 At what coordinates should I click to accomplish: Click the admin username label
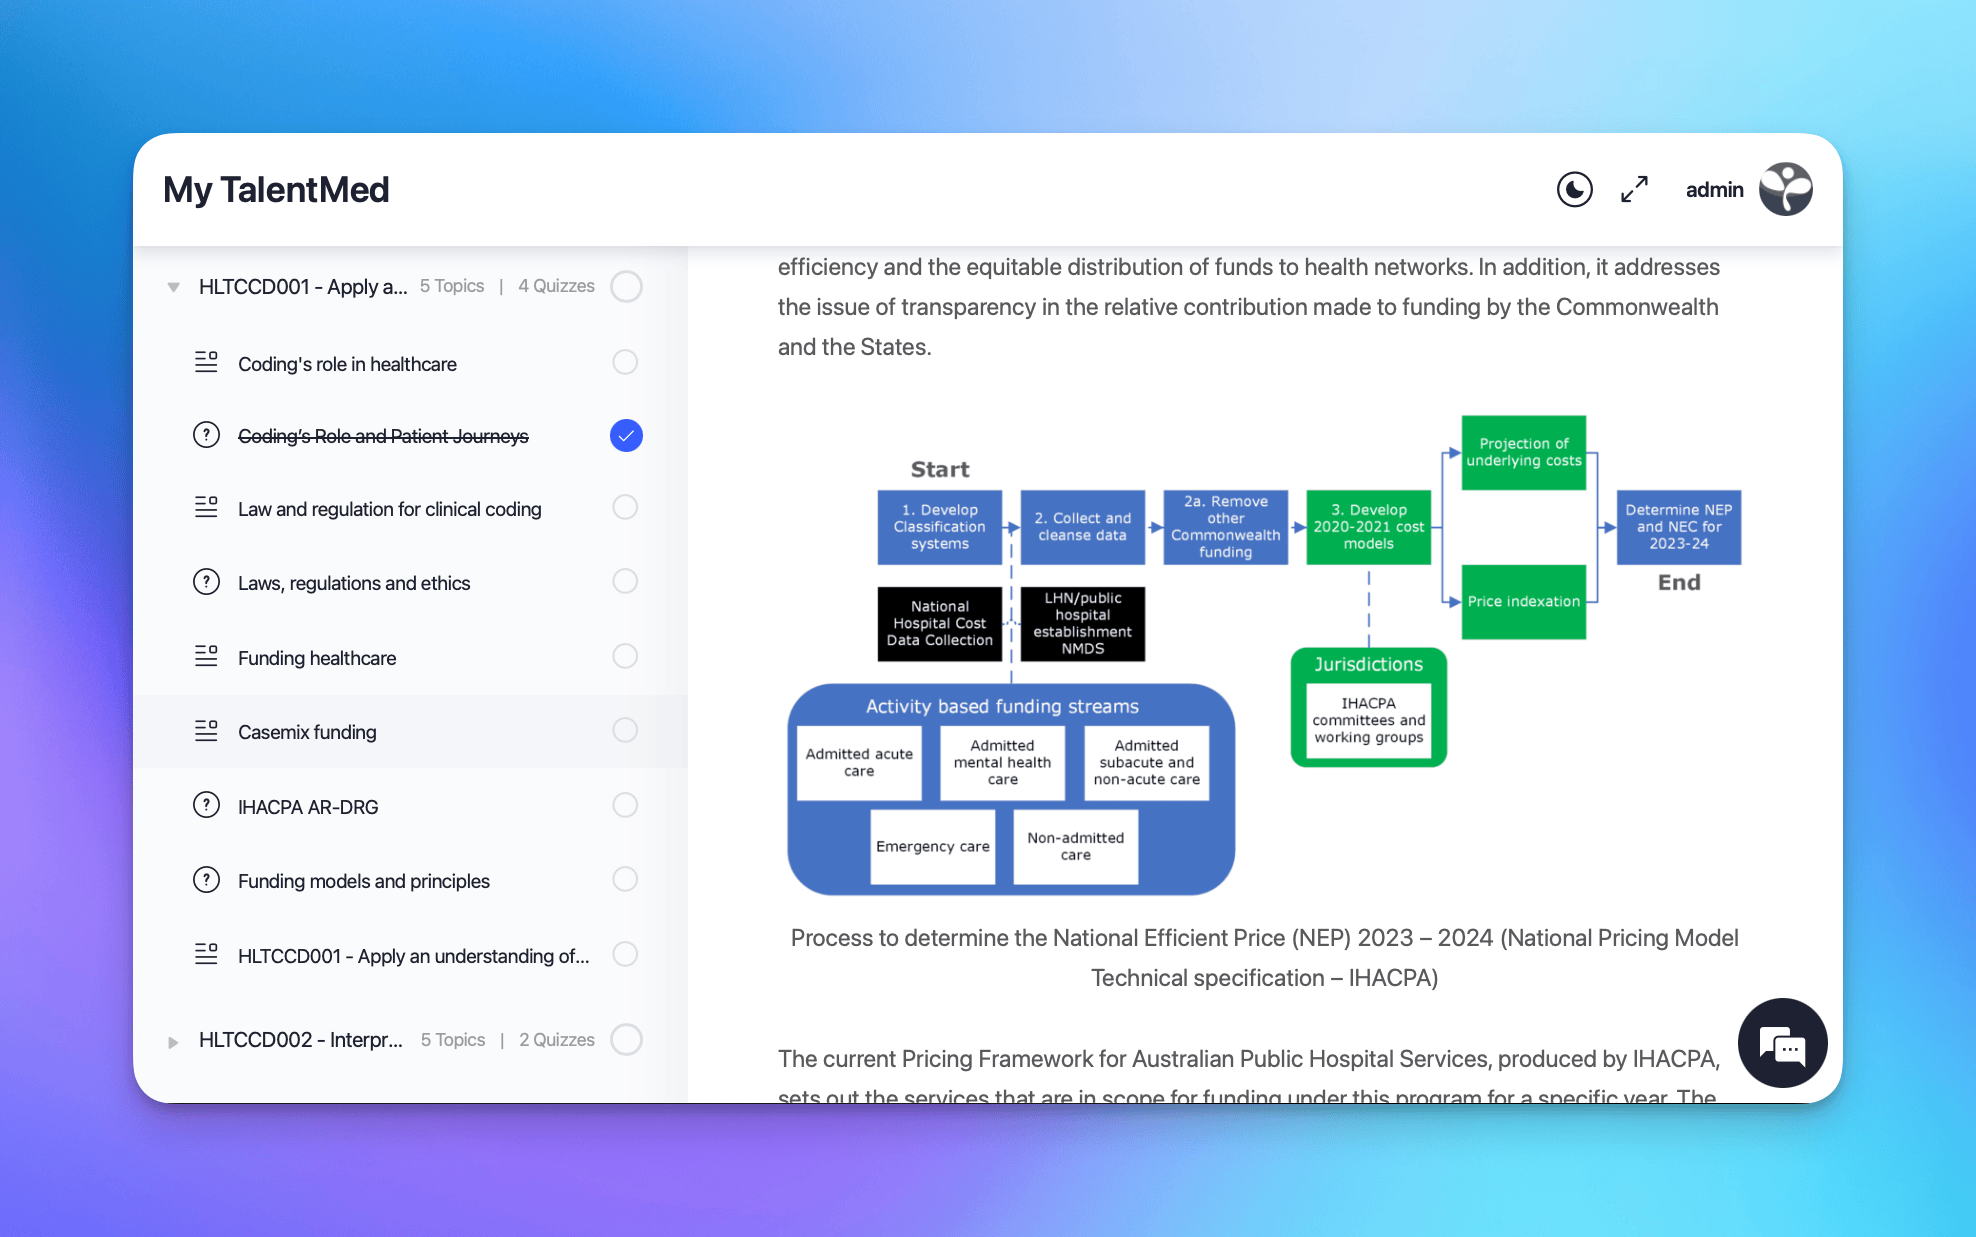pyautogui.click(x=1714, y=189)
